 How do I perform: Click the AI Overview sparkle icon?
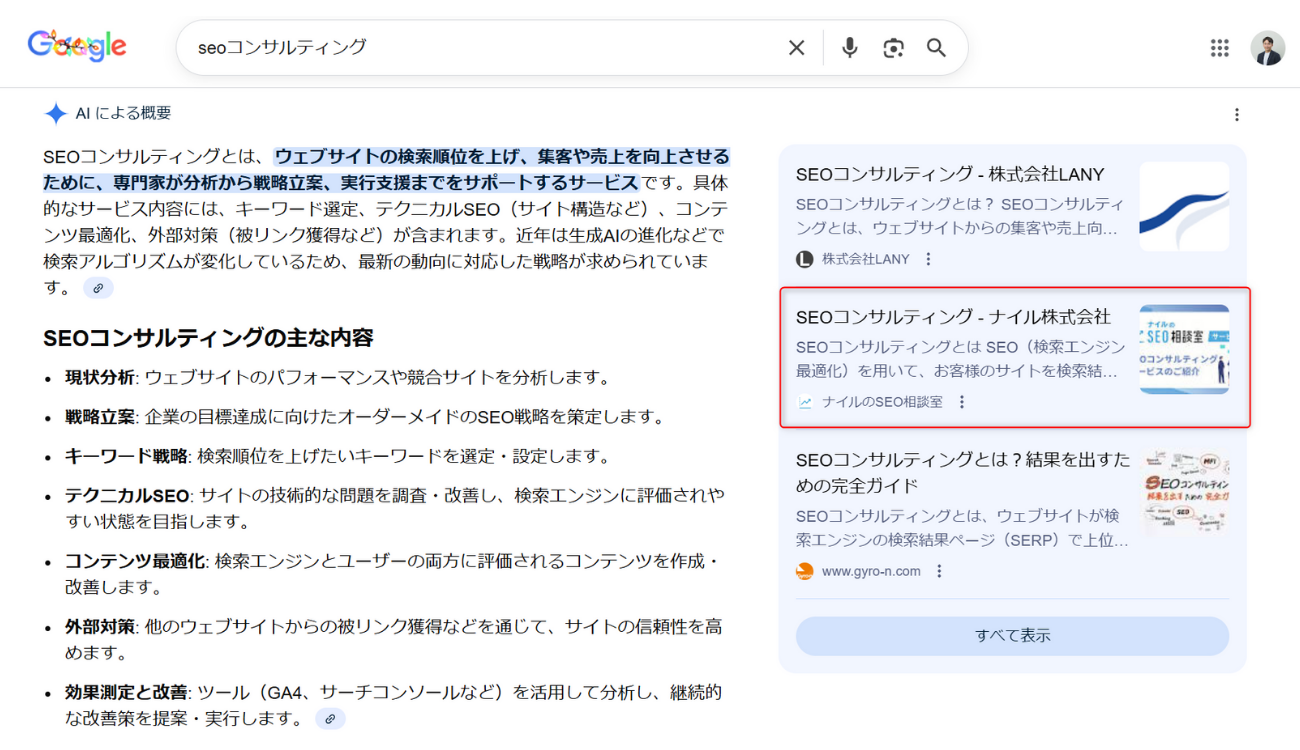pos(56,113)
